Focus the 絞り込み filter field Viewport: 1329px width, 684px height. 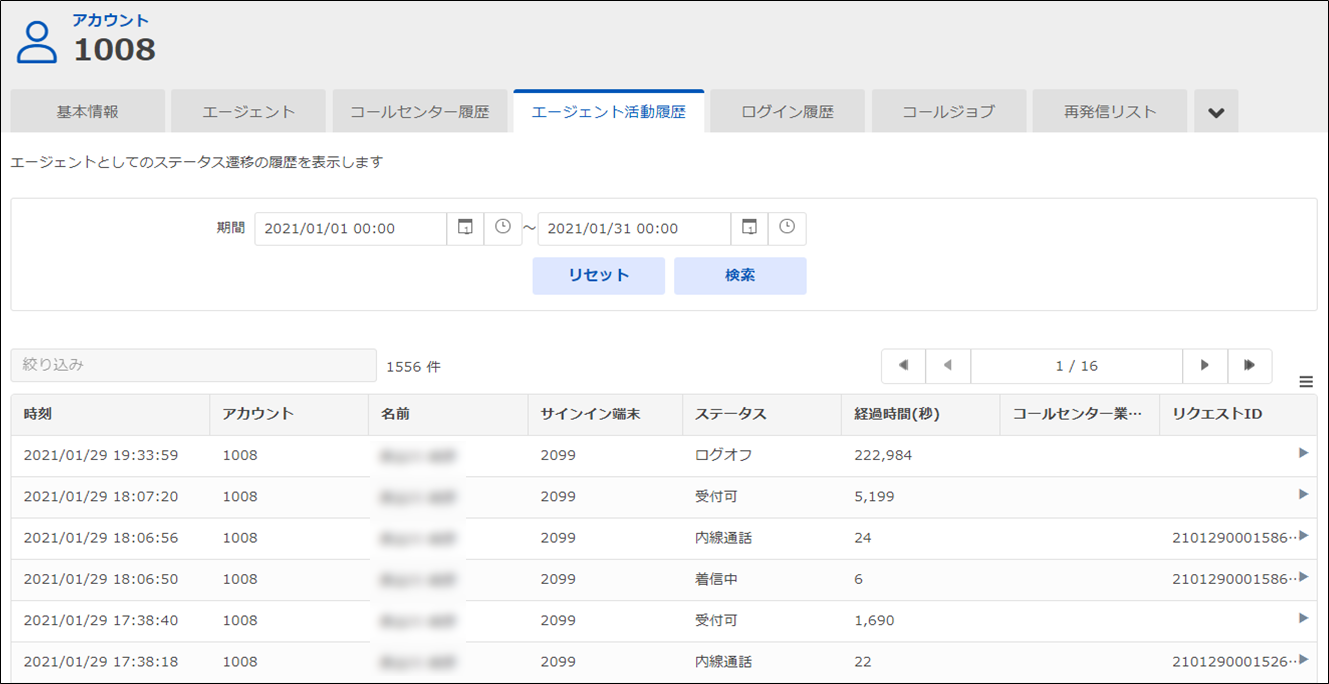194,365
